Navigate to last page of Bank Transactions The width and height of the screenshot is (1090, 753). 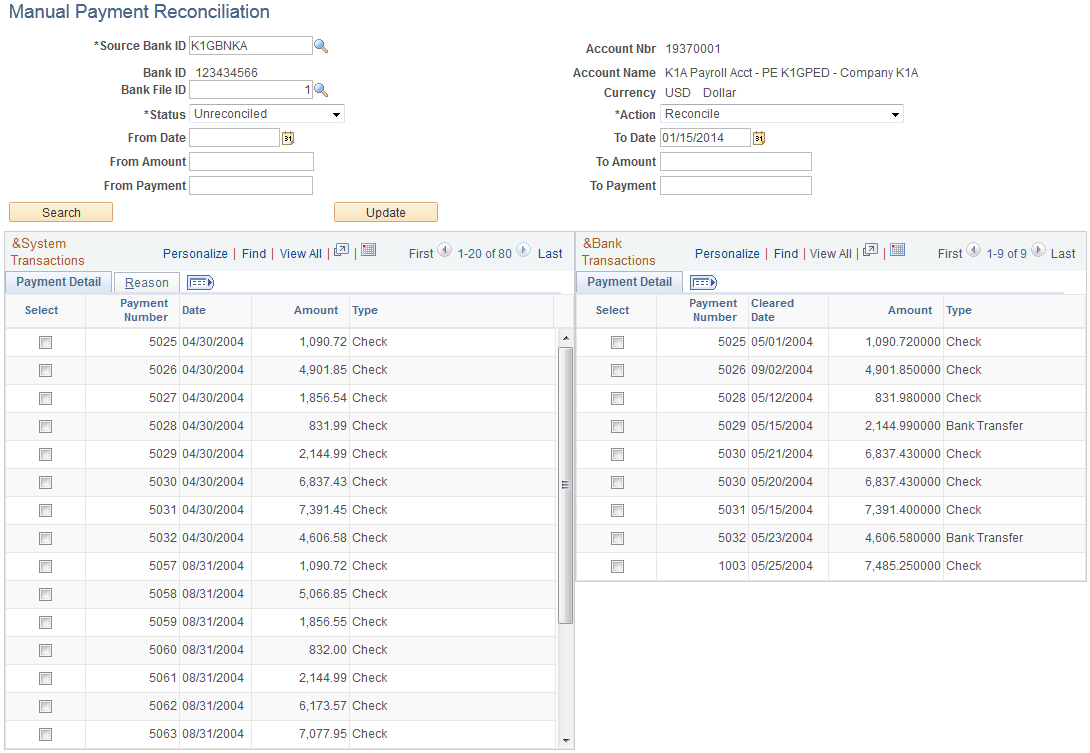(x=1062, y=253)
